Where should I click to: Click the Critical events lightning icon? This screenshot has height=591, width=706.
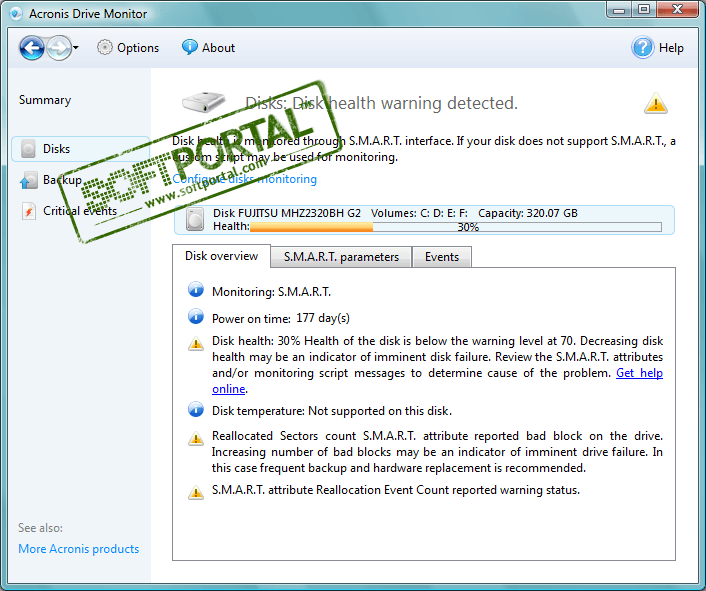pyautogui.click(x=29, y=211)
